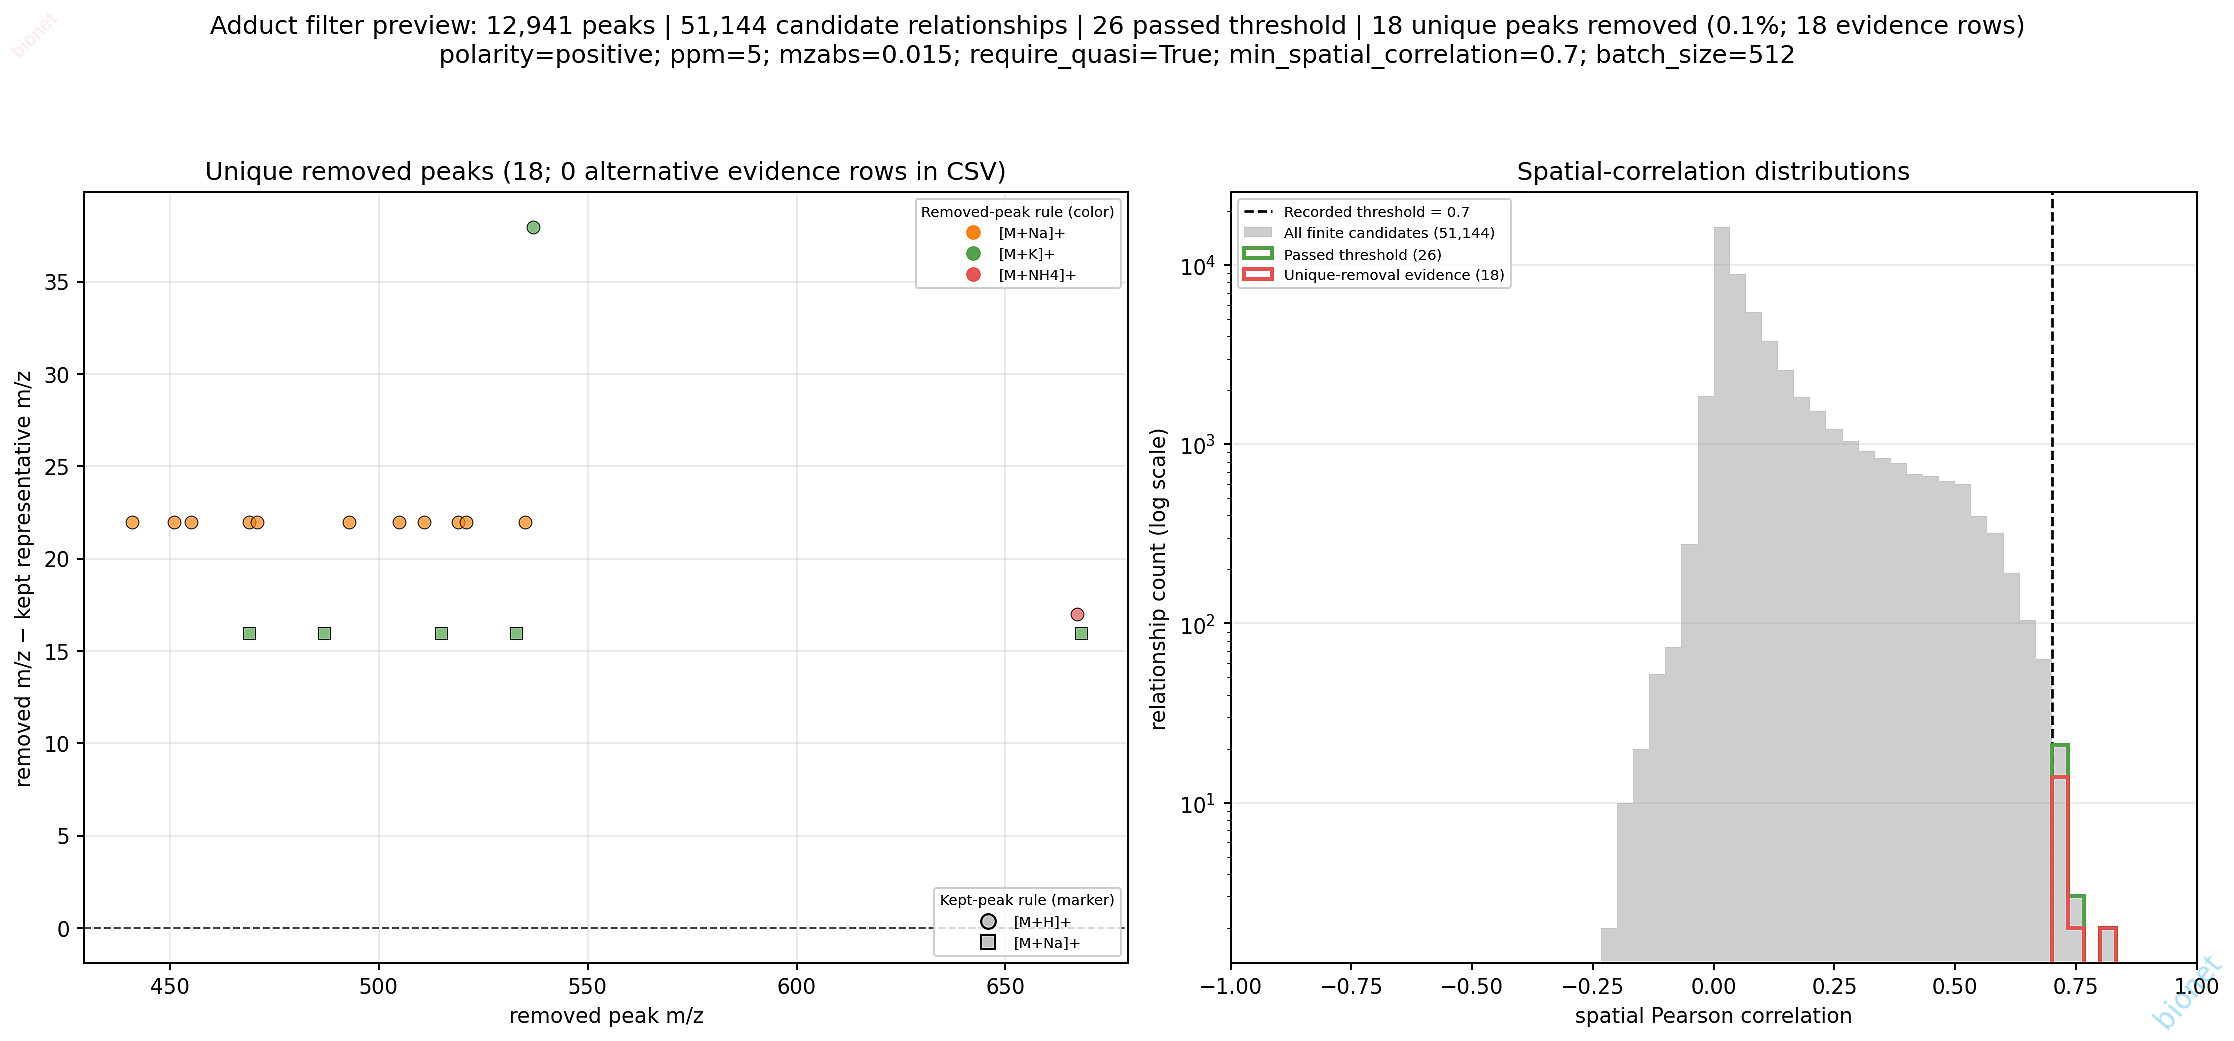Select the orange circle point near m/z 441
The height and width of the screenshot is (1041, 2234).
click(132, 522)
